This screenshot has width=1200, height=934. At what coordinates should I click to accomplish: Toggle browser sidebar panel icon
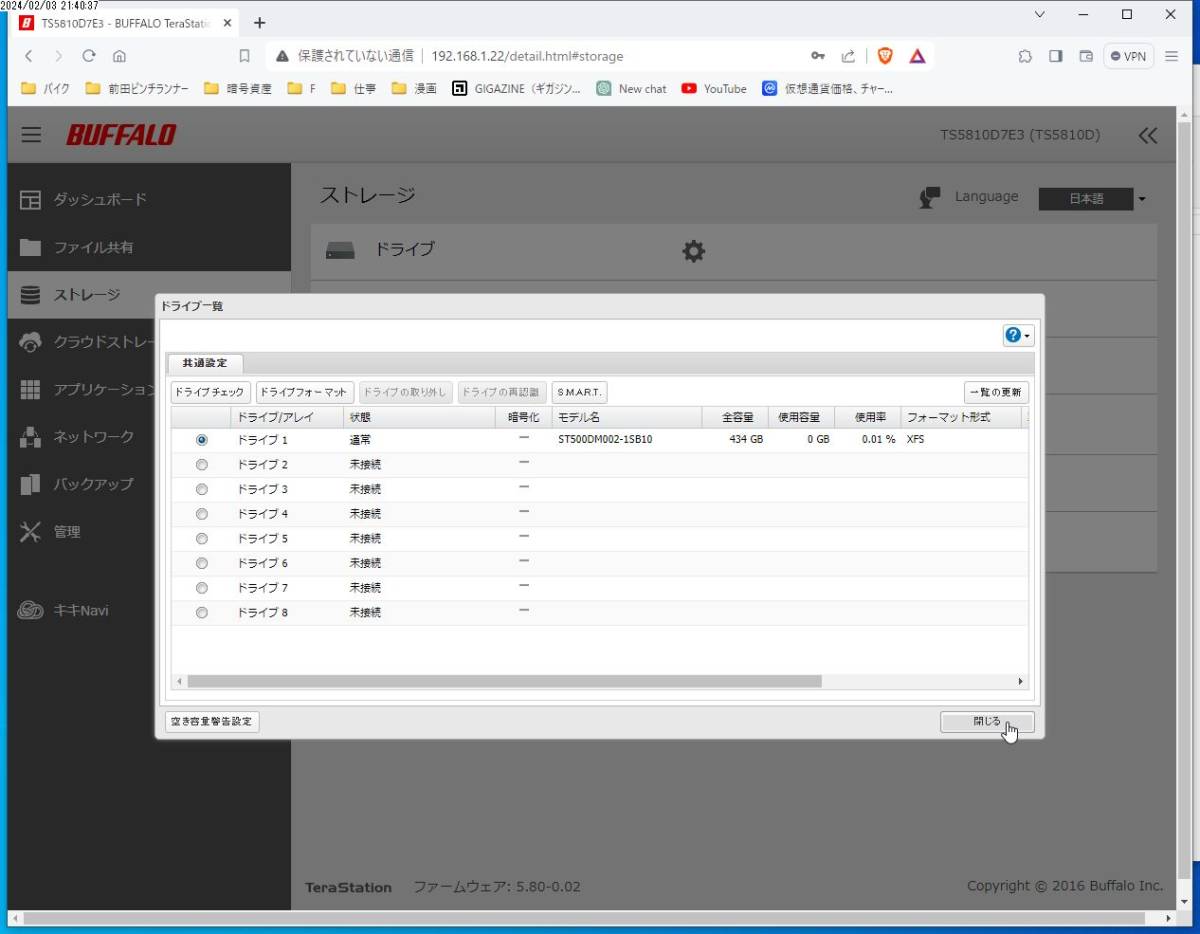click(1055, 56)
